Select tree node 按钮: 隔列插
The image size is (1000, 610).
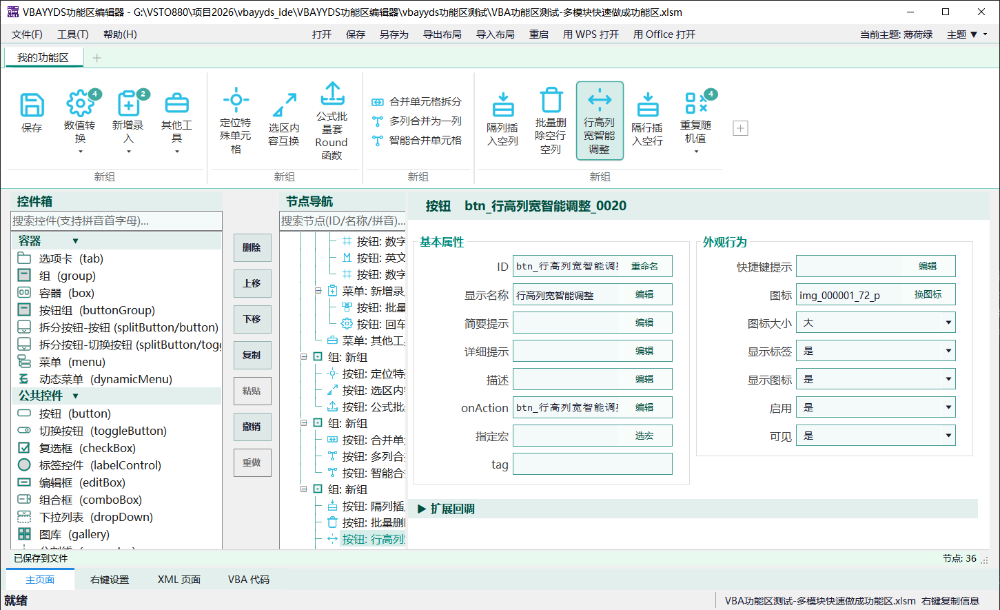366,507
